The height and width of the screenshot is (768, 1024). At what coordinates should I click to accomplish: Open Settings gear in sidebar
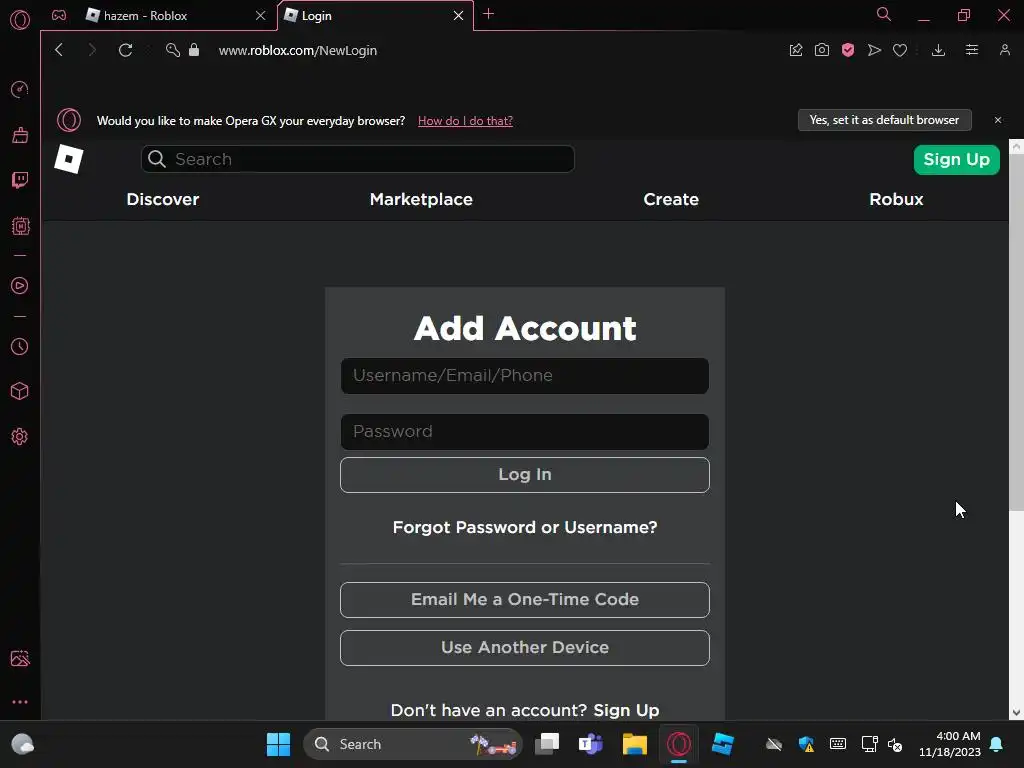[20, 436]
